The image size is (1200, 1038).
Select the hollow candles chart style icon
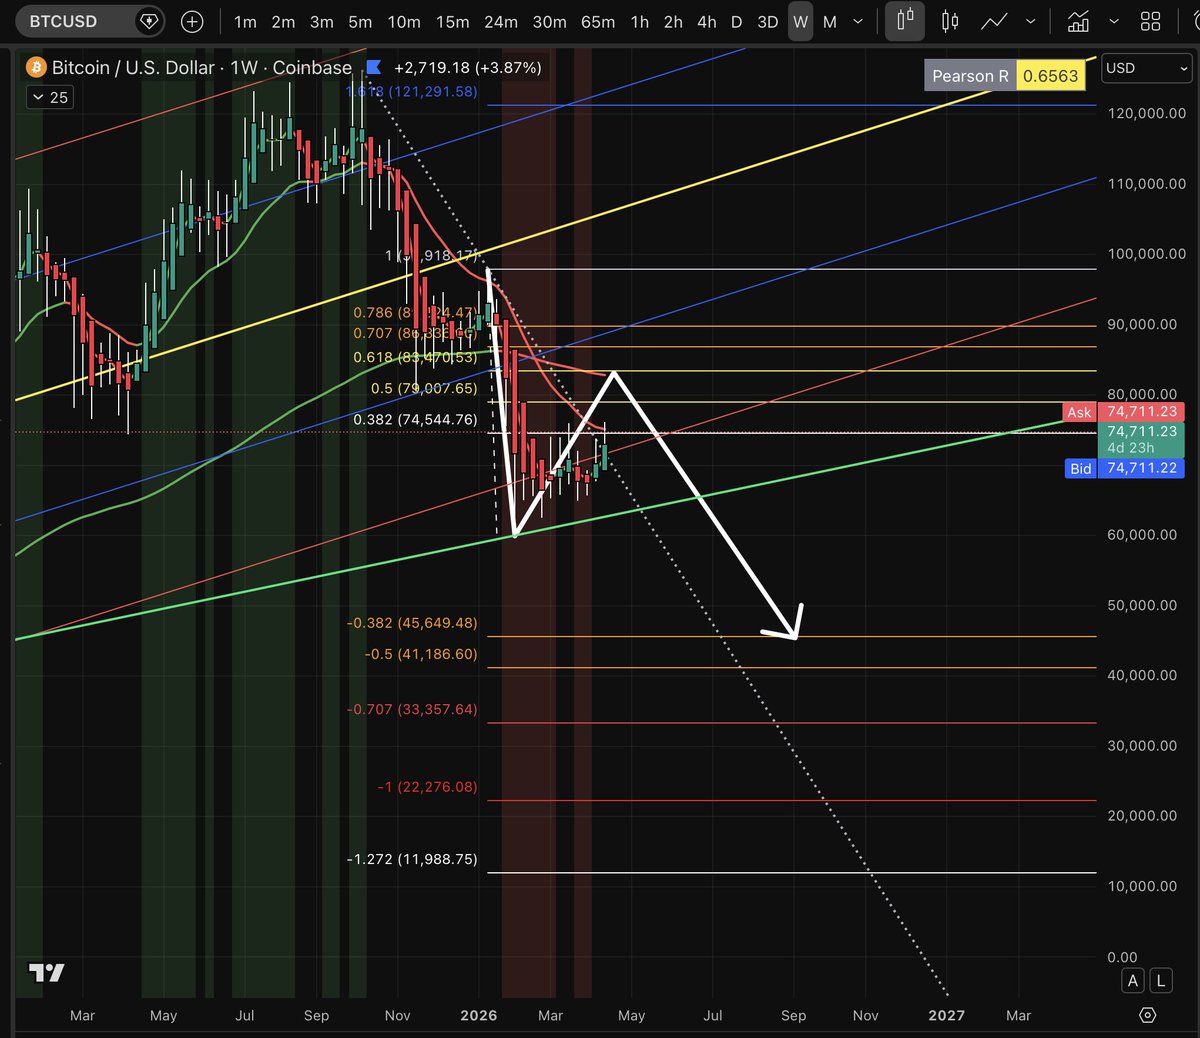tap(950, 21)
